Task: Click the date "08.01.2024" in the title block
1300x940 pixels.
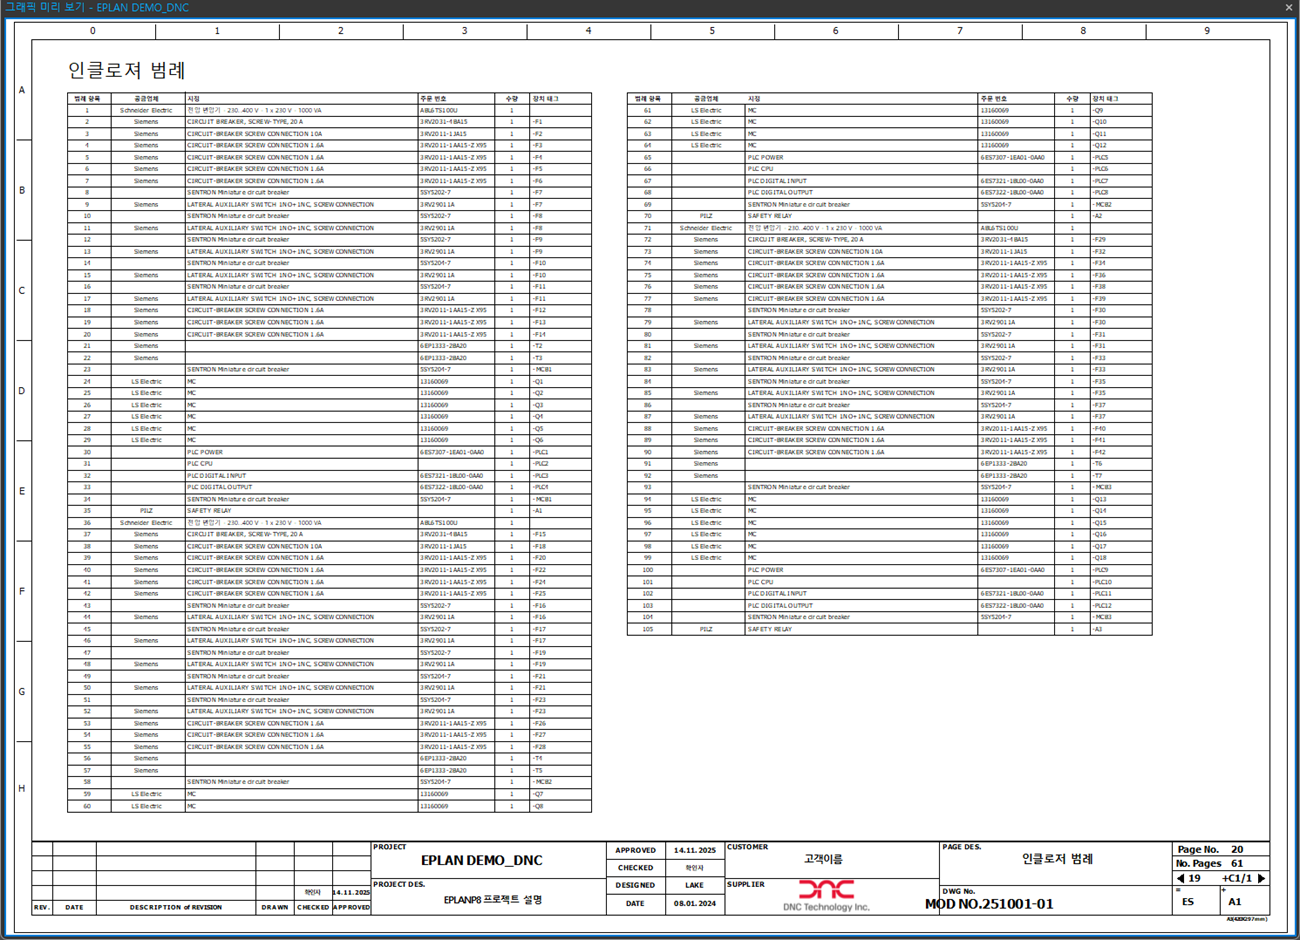Action: [694, 903]
